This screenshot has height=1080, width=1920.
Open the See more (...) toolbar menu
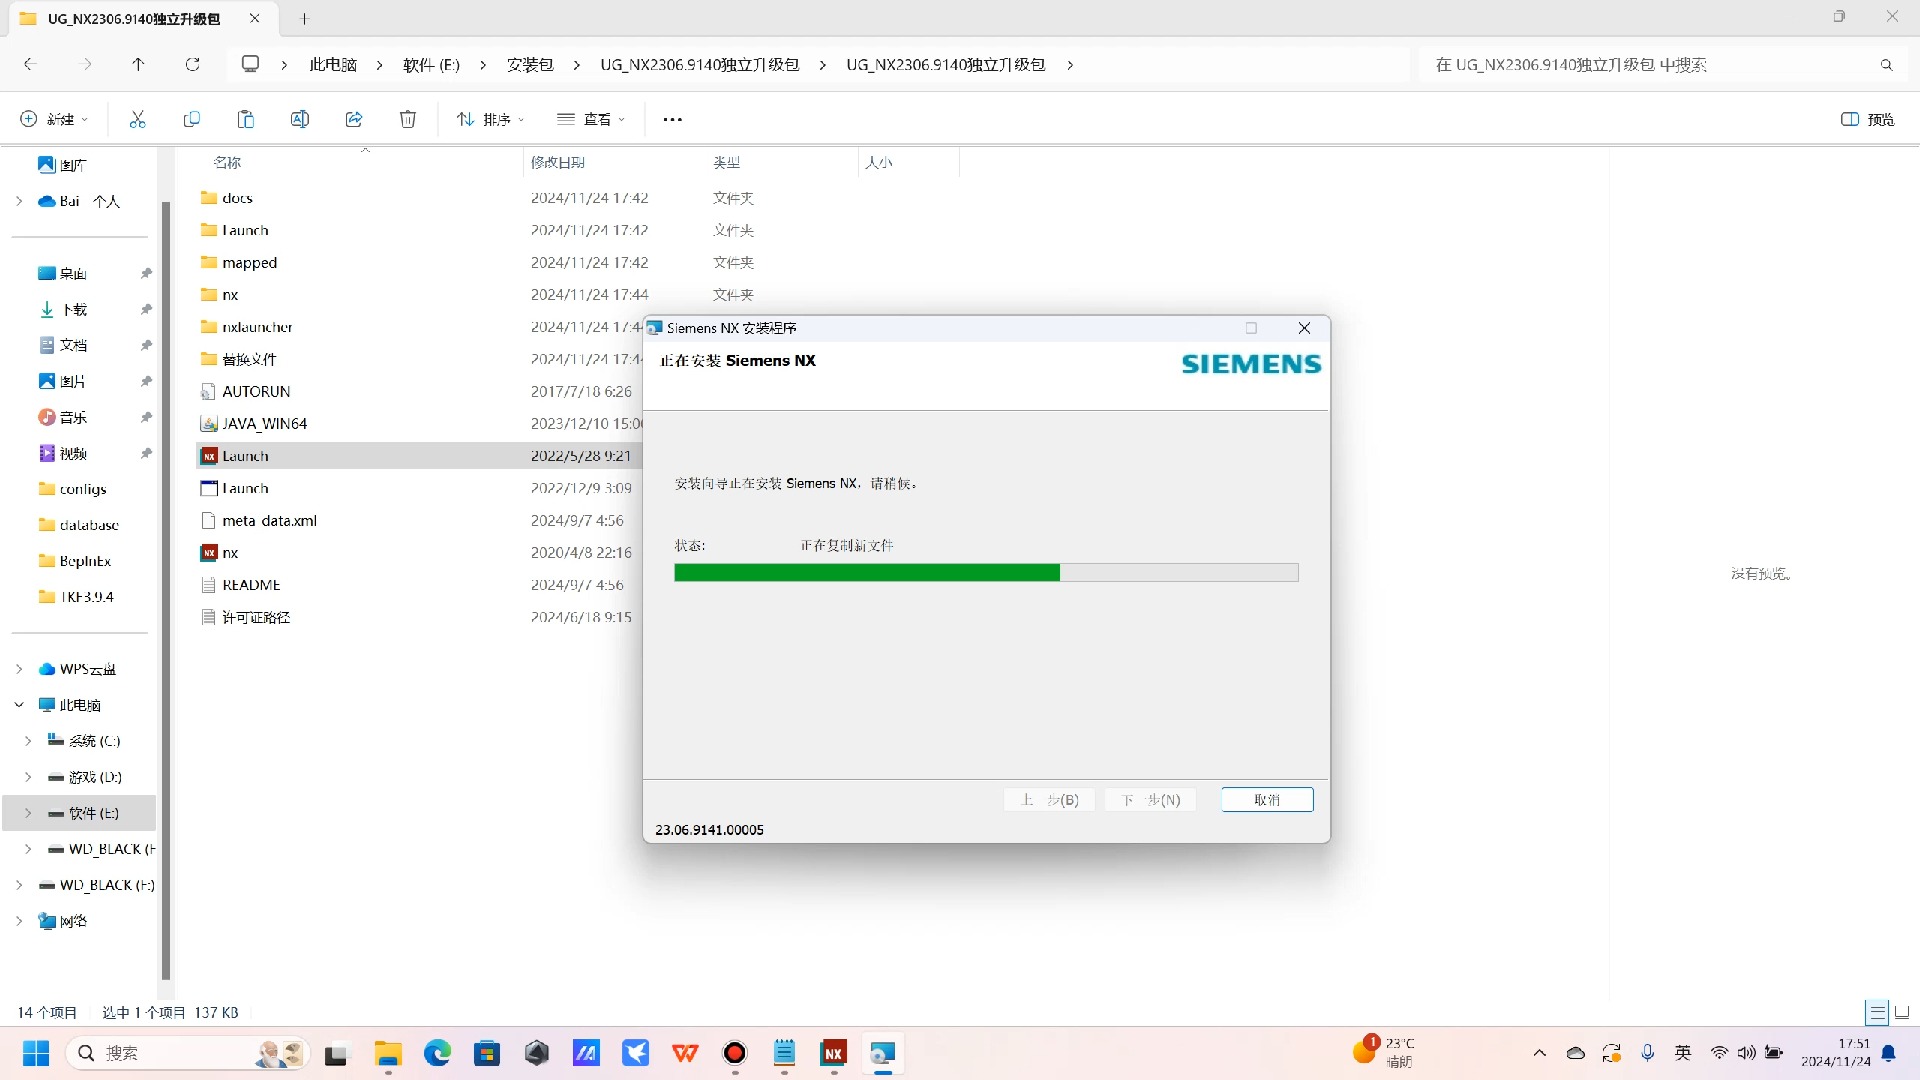[x=671, y=118]
